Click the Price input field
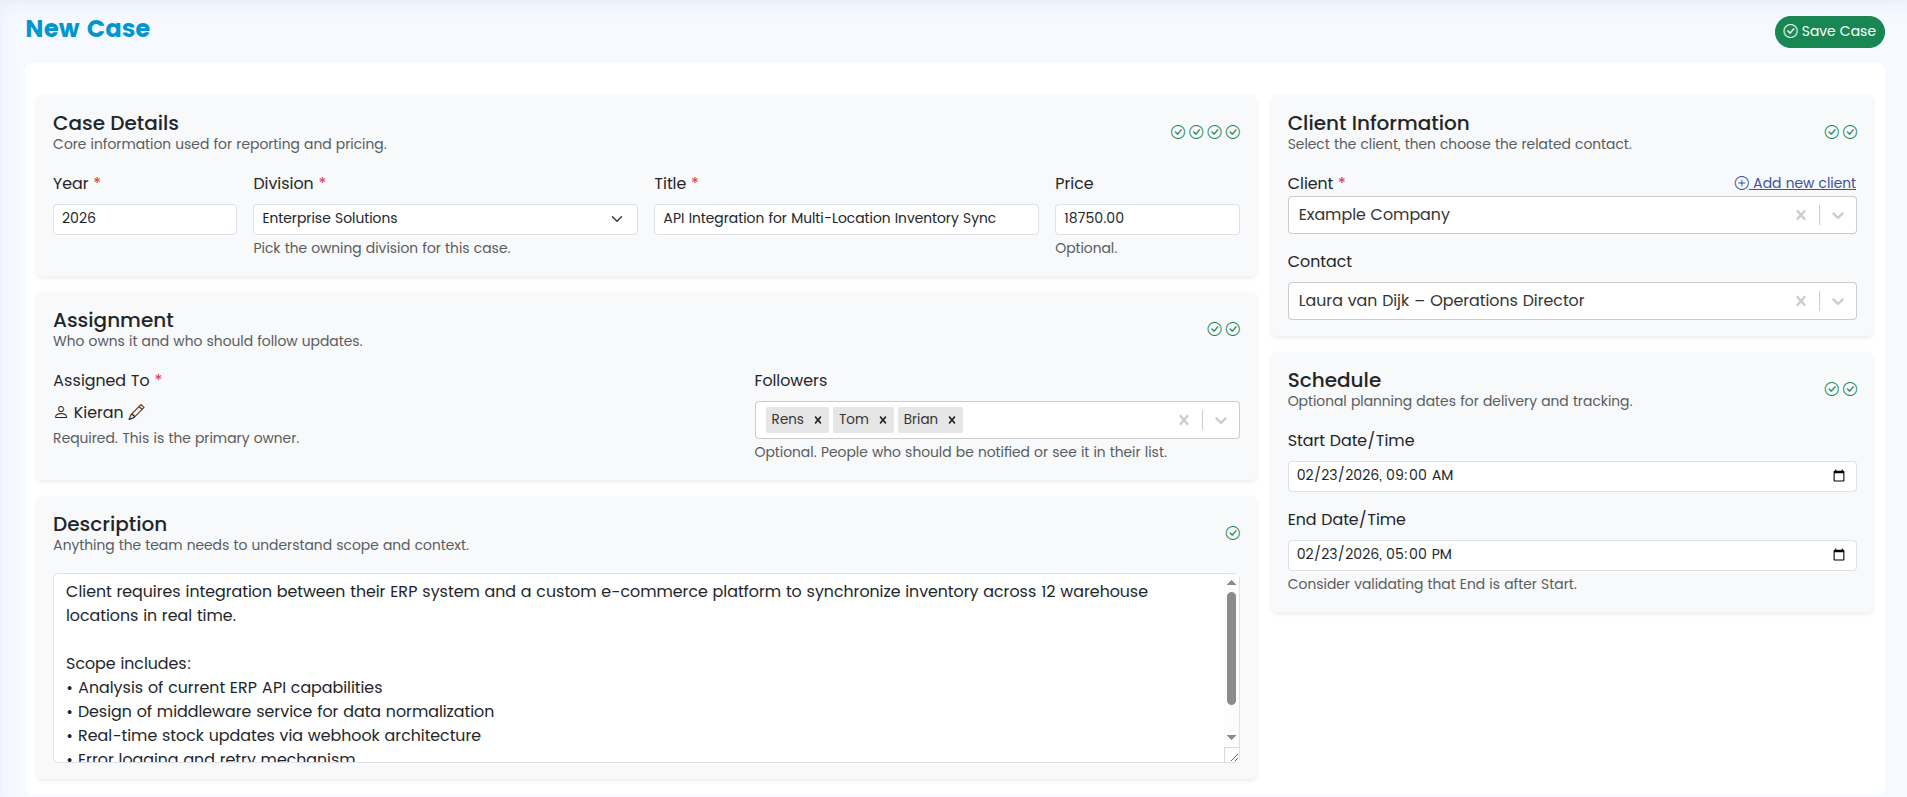 pyautogui.click(x=1146, y=219)
